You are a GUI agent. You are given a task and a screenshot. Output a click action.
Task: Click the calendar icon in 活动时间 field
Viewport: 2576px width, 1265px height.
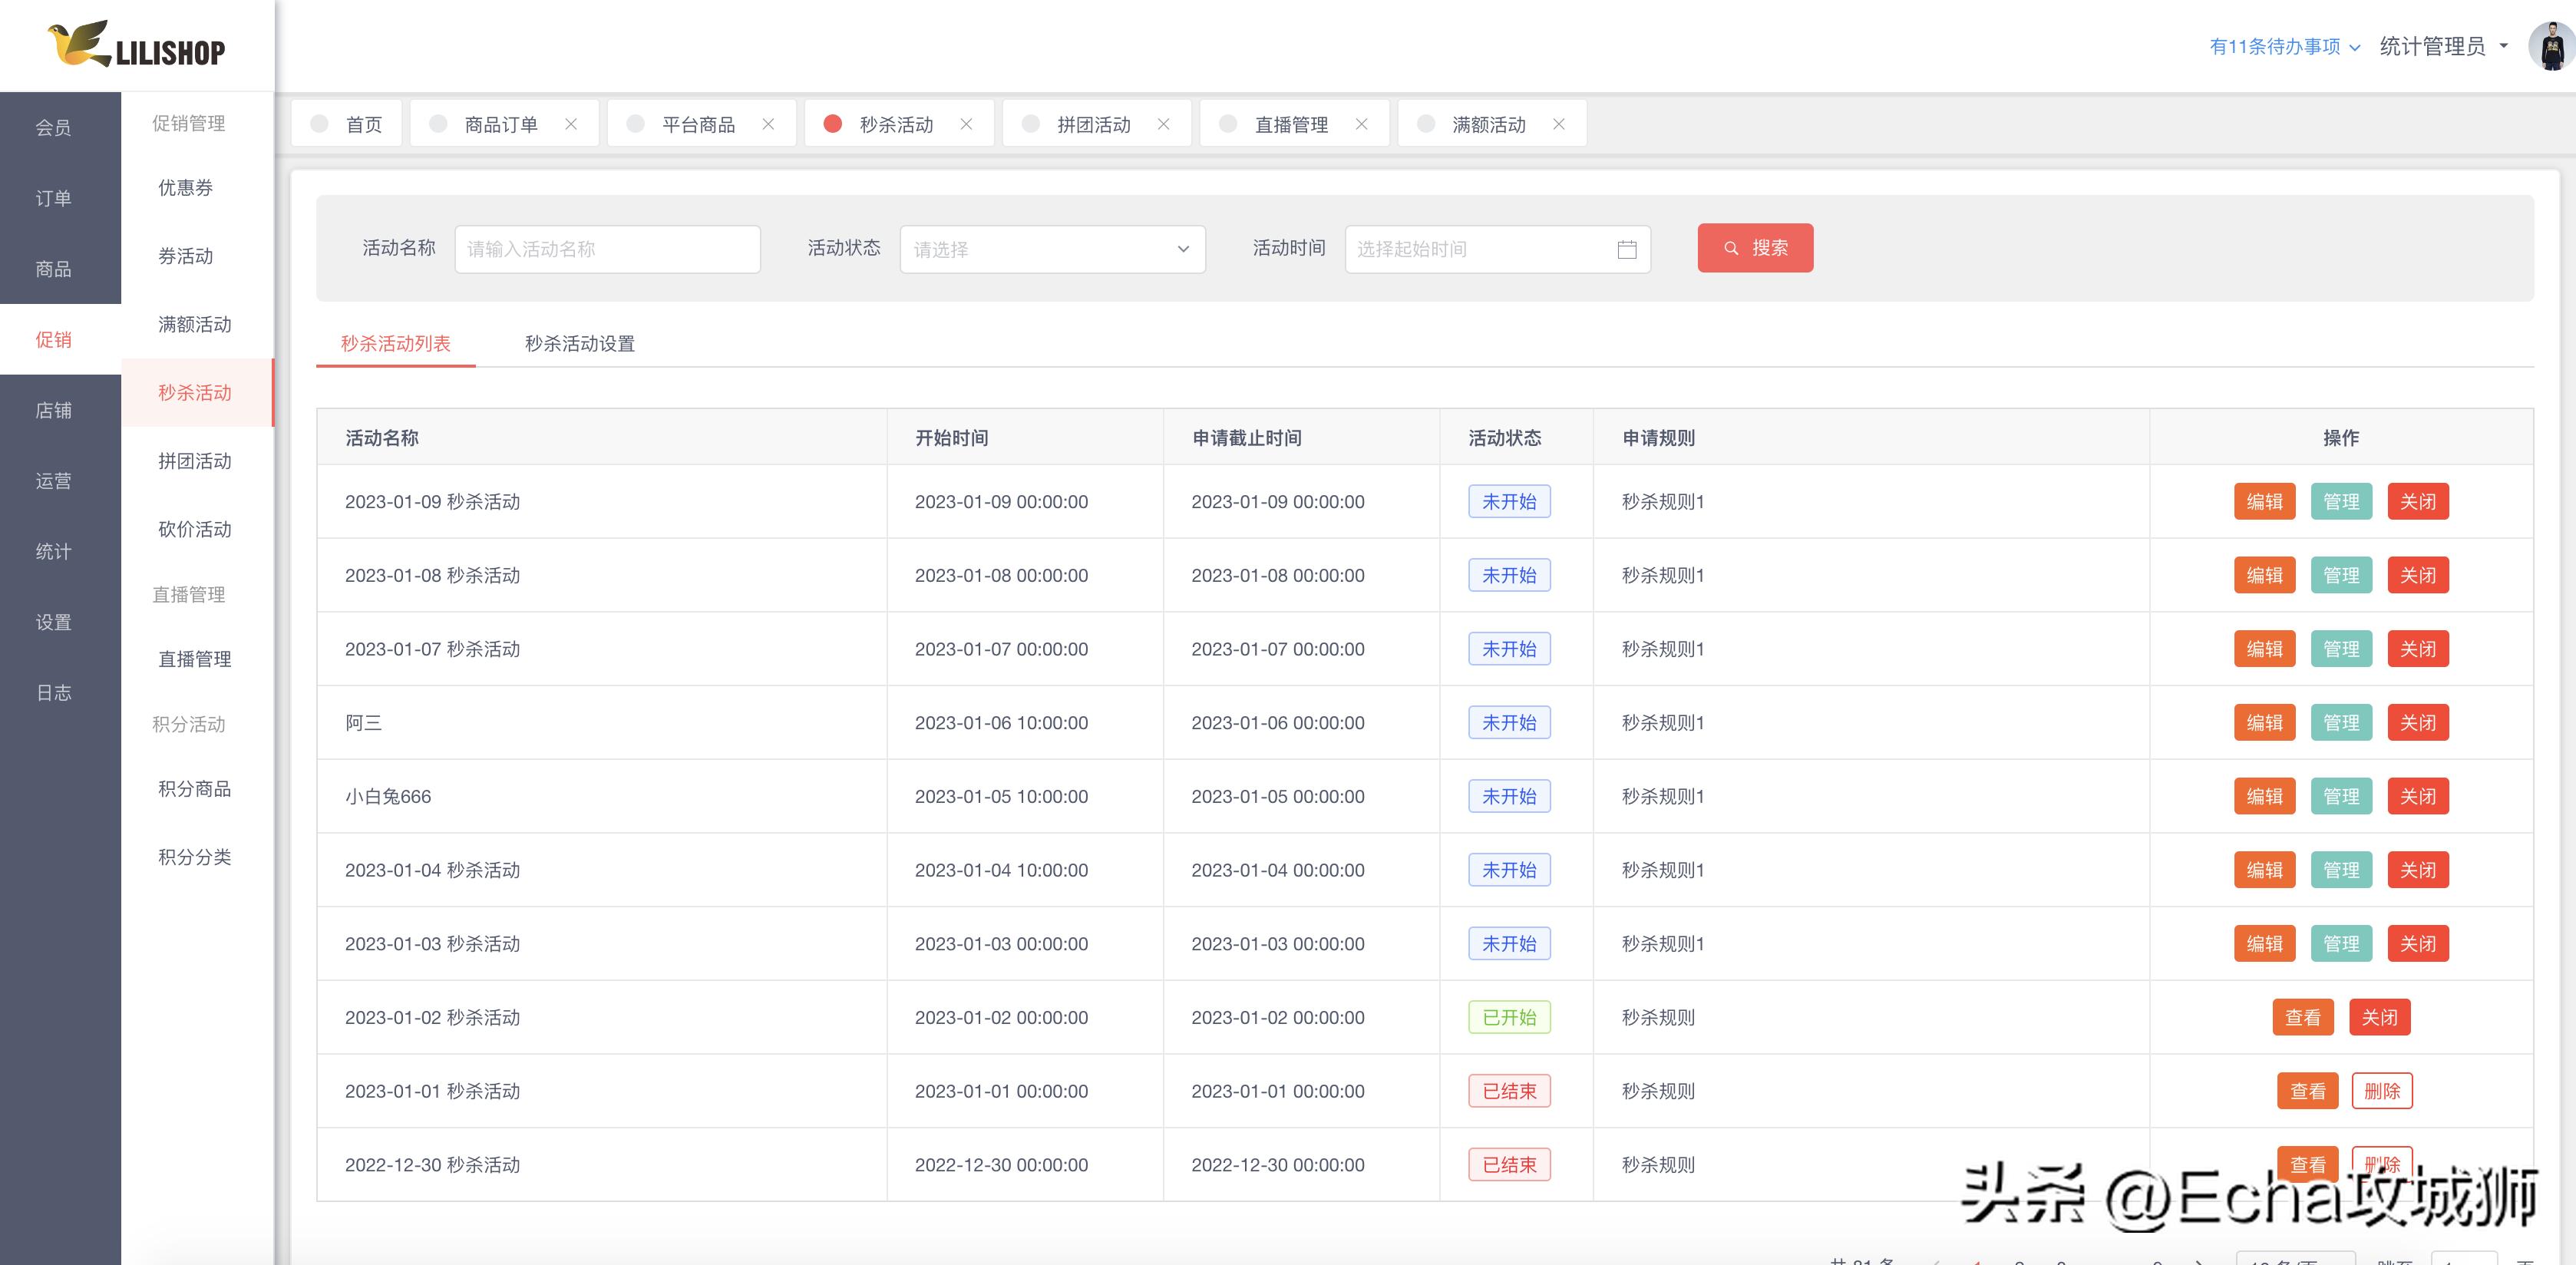(1627, 249)
